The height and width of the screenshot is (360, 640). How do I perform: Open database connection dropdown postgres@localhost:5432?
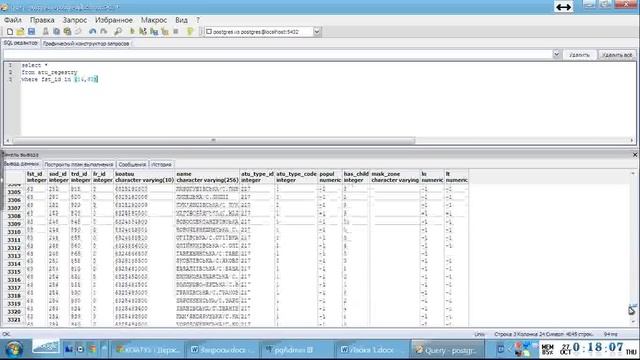[262, 31]
